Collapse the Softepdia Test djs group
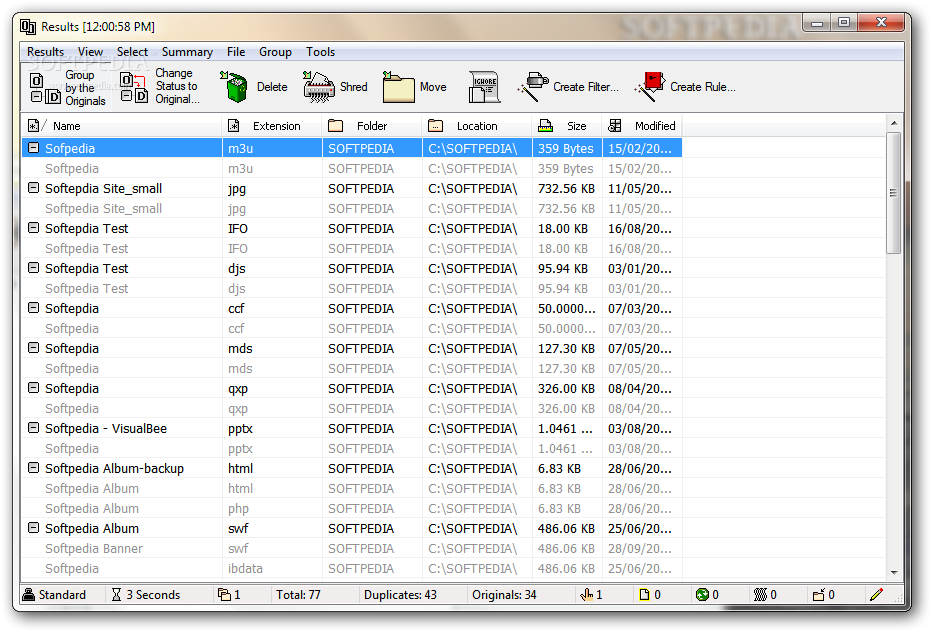Image resolution: width=932 pixels, height=632 pixels. [34, 268]
